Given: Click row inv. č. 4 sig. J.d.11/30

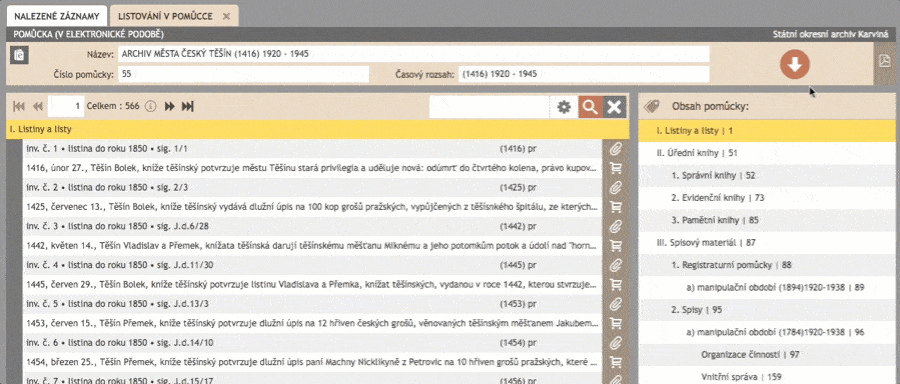Looking at the screenshot, I should (x=313, y=265).
